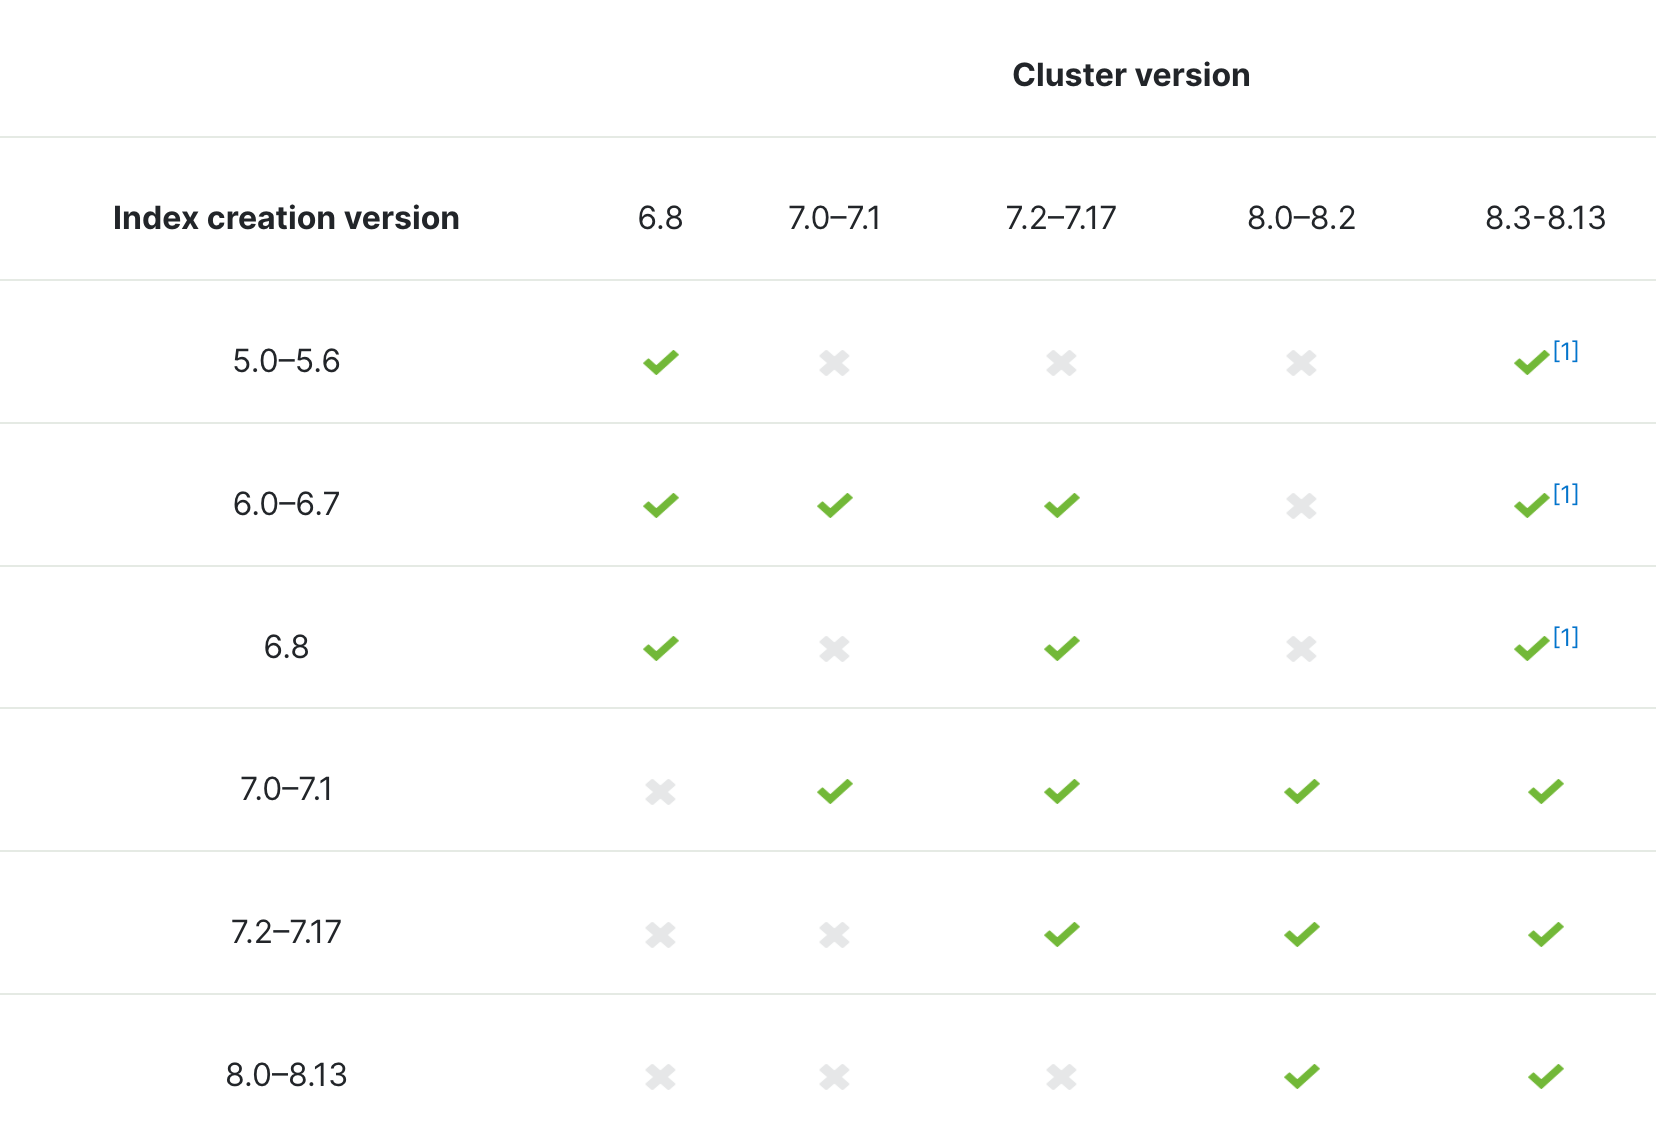Click green checkmark for 7.2–7.17 under 7.2–7.17
This screenshot has height=1142, width=1656.
1061,934
